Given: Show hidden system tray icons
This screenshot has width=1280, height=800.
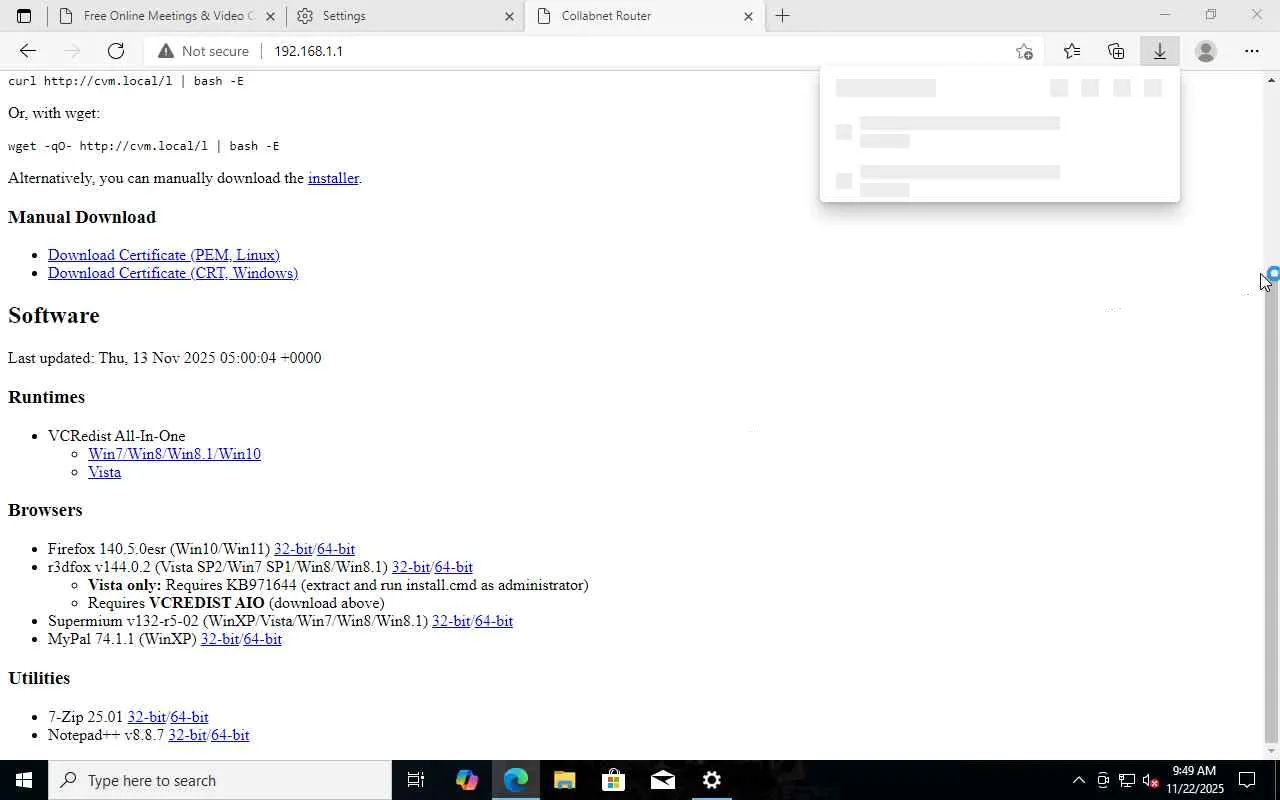Looking at the screenshot, I should (1078, 780).
